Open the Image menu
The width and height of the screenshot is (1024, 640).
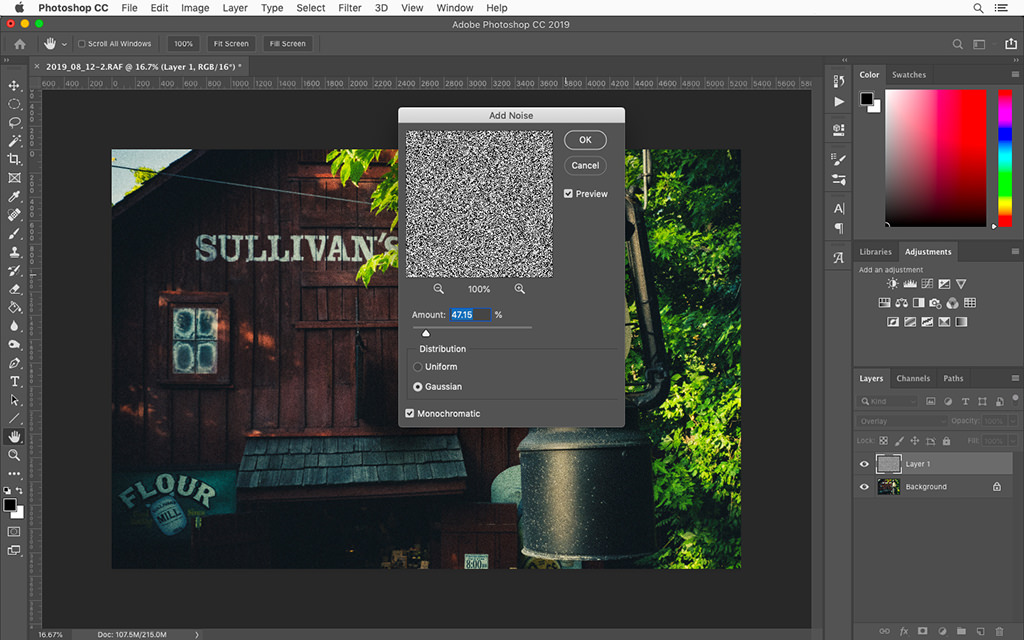(195, 8)
